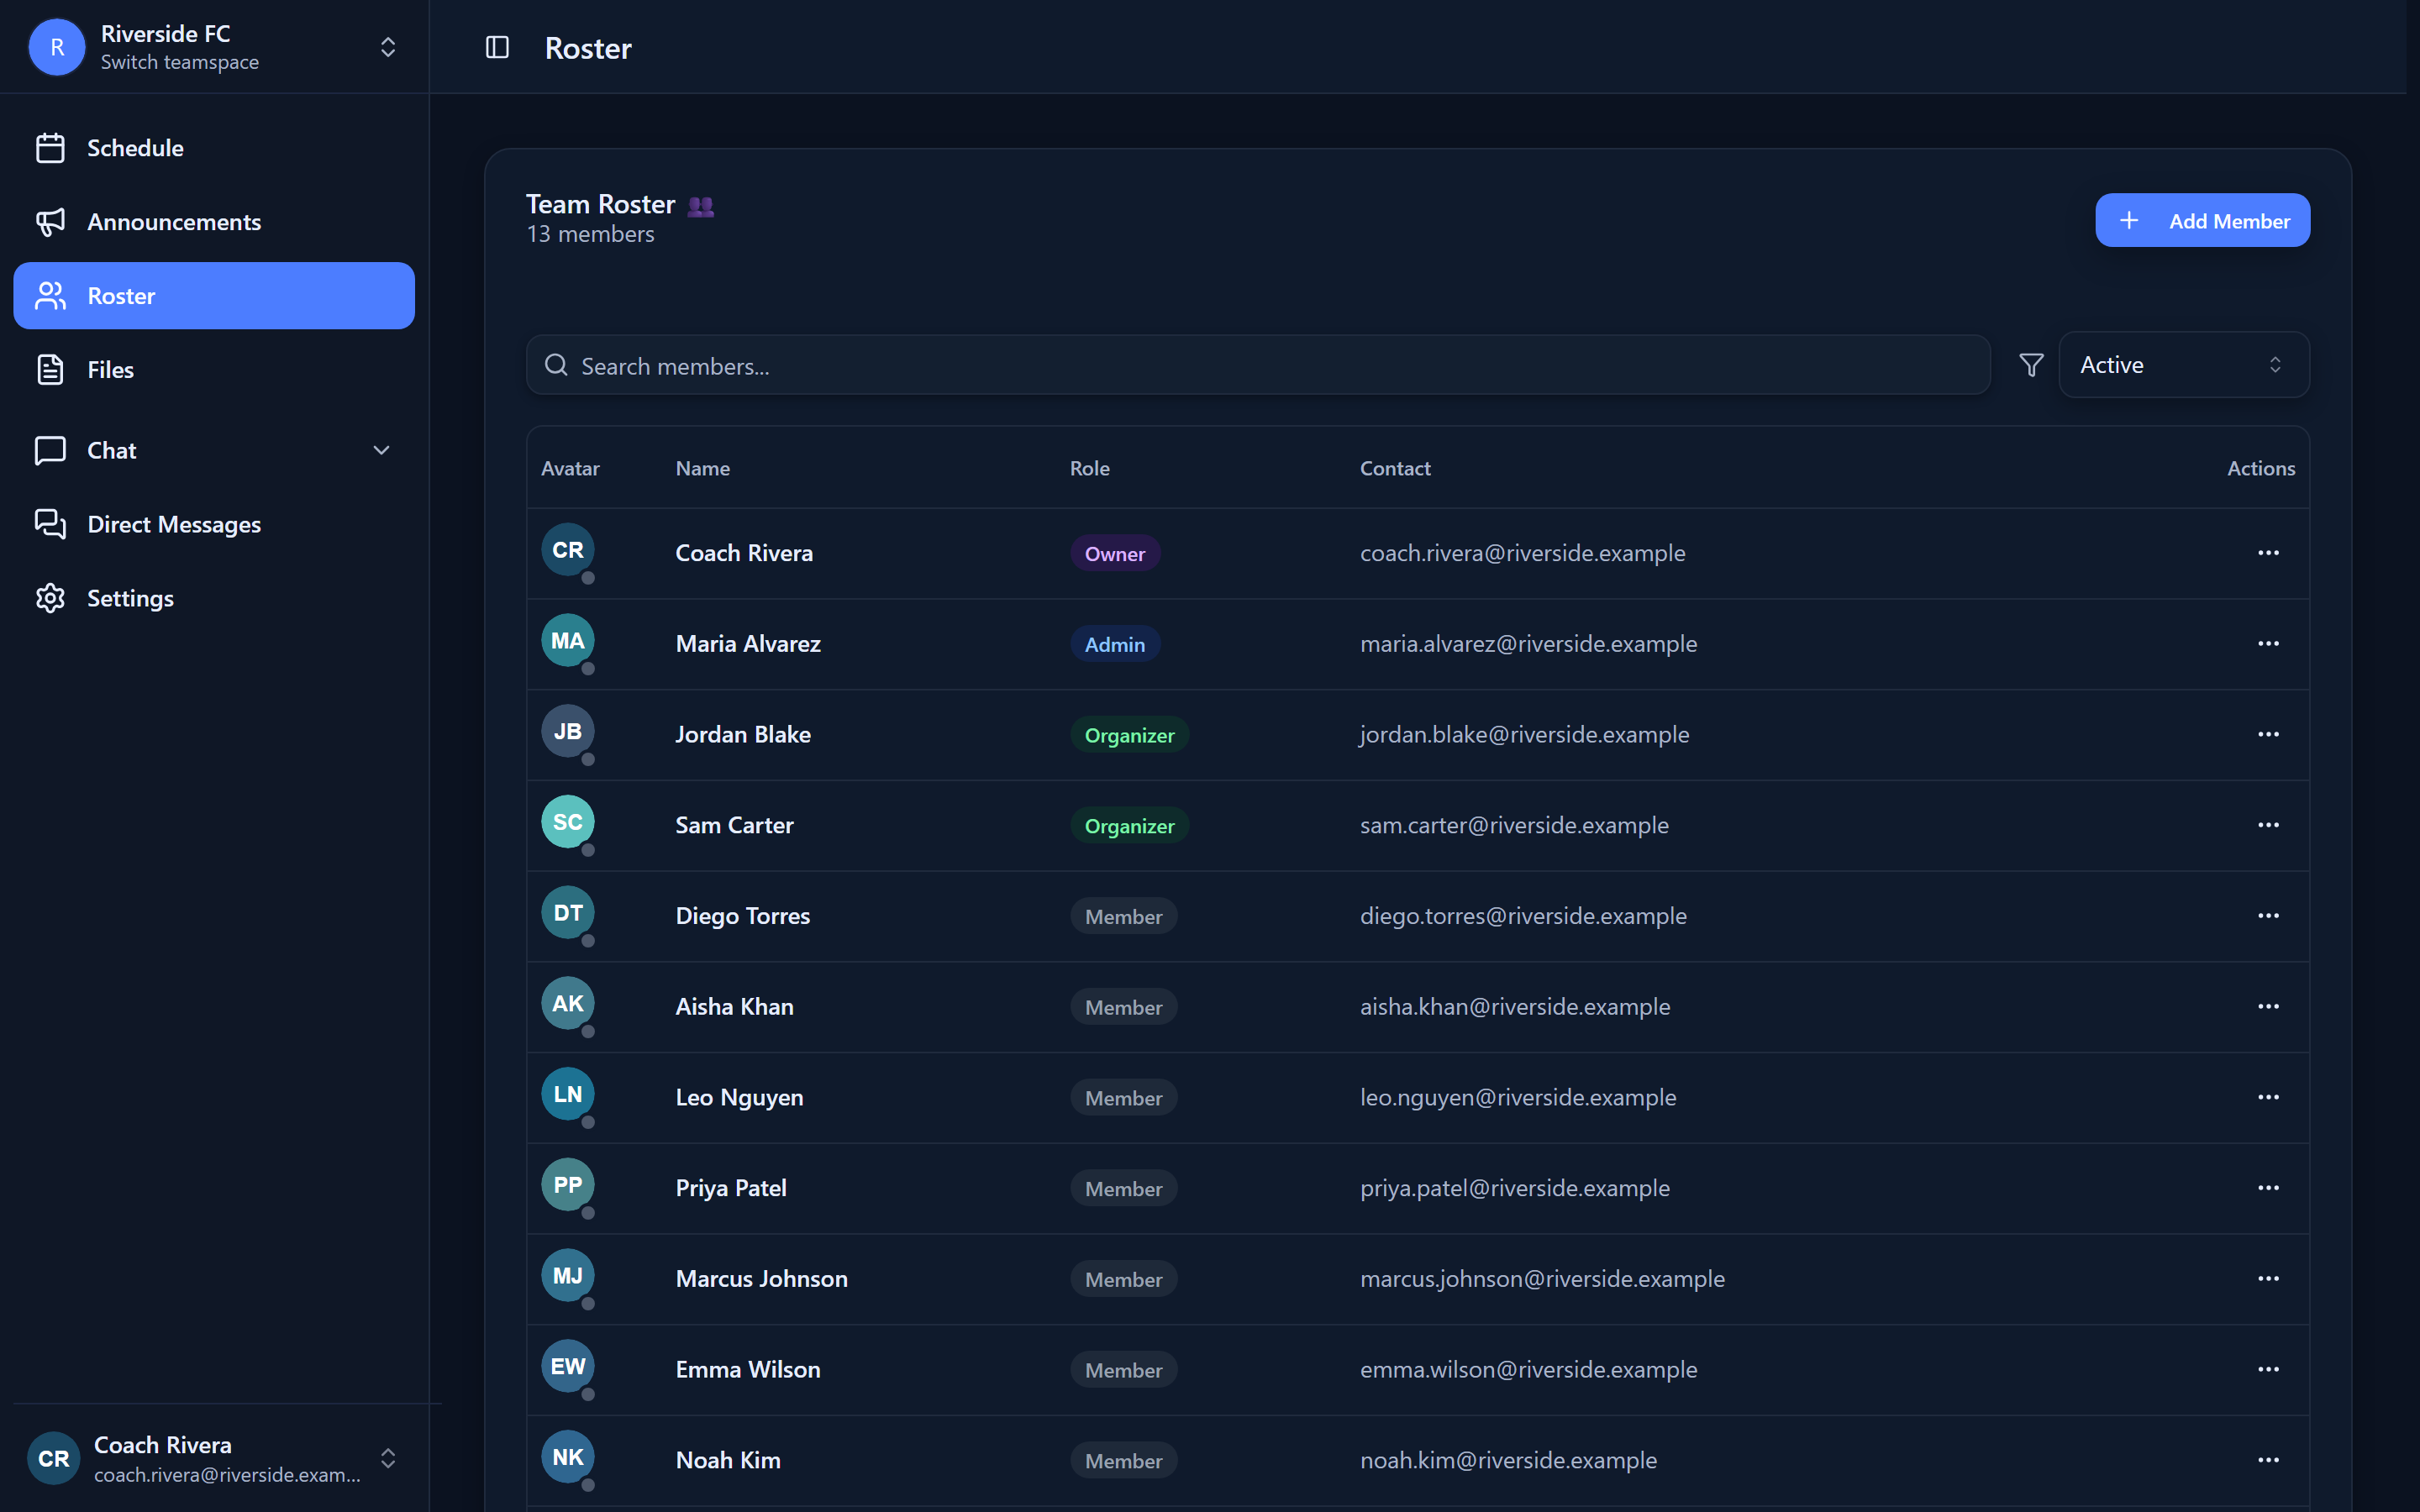The height and width of the screenshot is (1512, 2420).
Task: Click the priya.patel@riverside.example email
Action: (x=1514, y=1188)
